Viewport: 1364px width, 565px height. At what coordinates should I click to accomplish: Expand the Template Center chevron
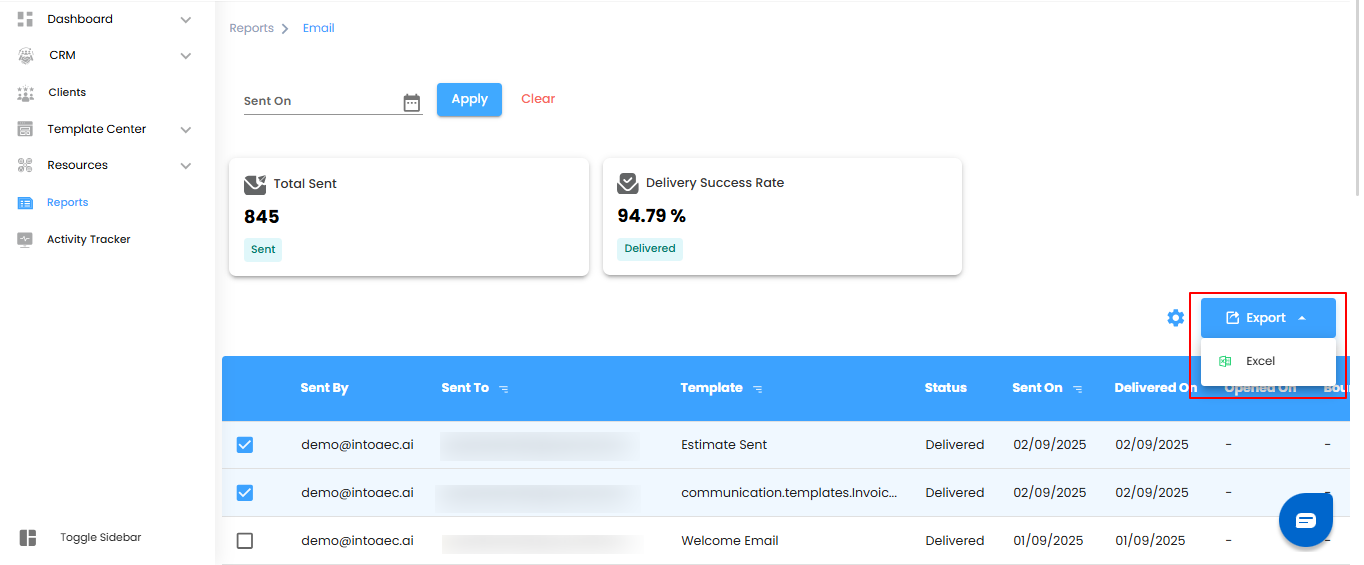pos(186,130)
